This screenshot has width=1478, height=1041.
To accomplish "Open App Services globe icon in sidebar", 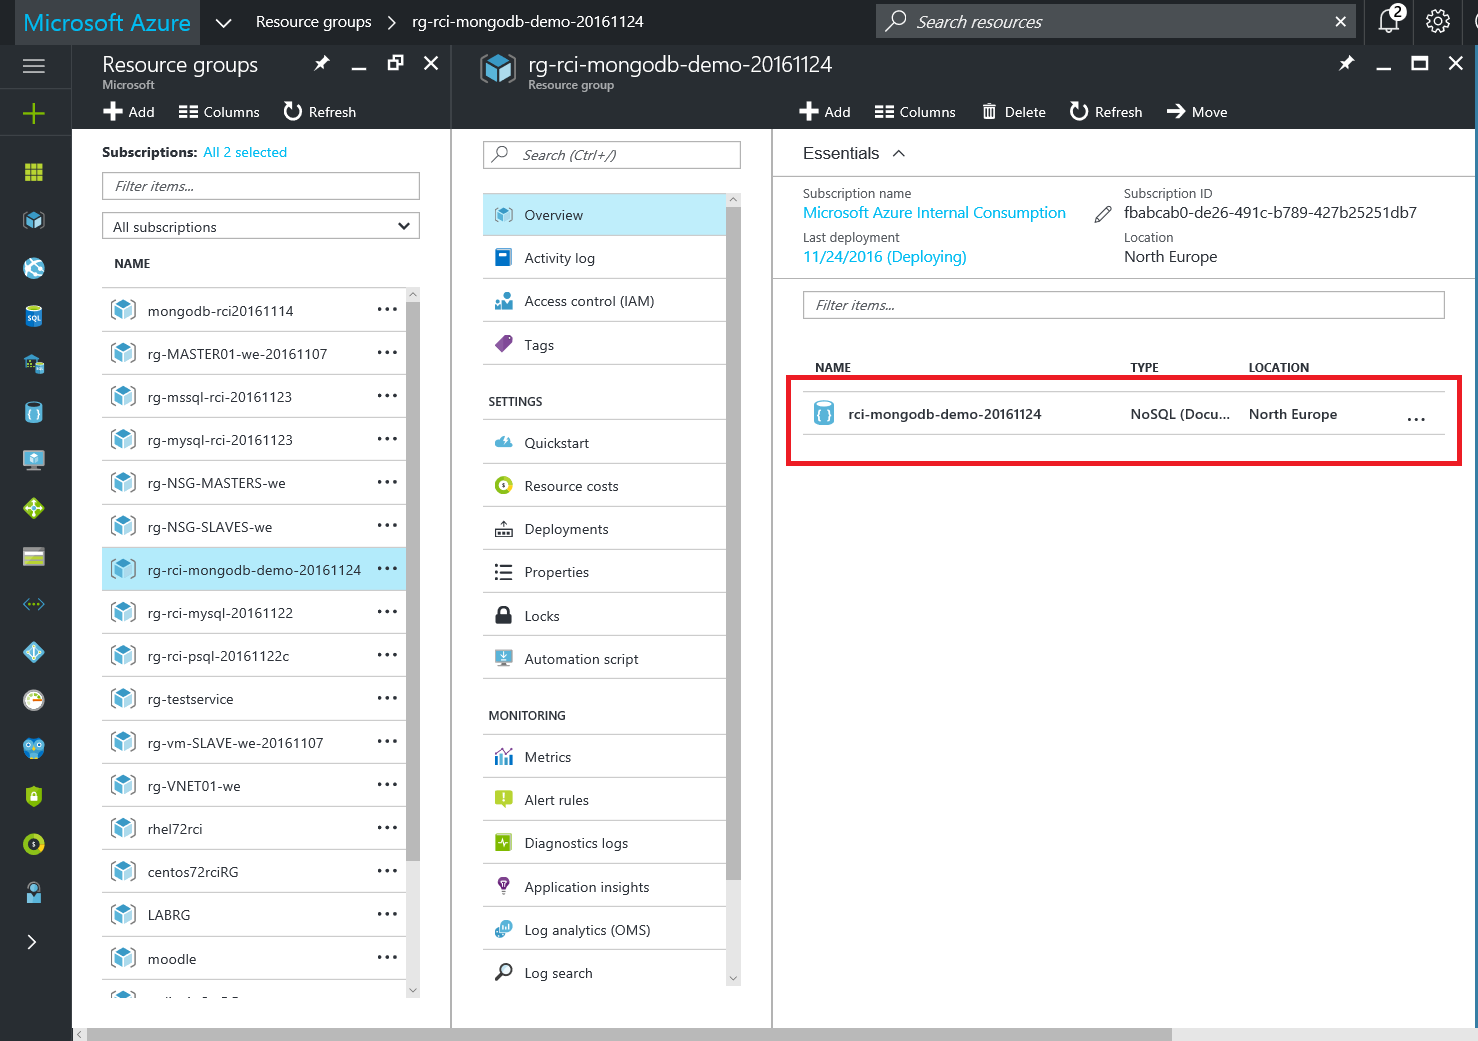I will tap(34, 268).
